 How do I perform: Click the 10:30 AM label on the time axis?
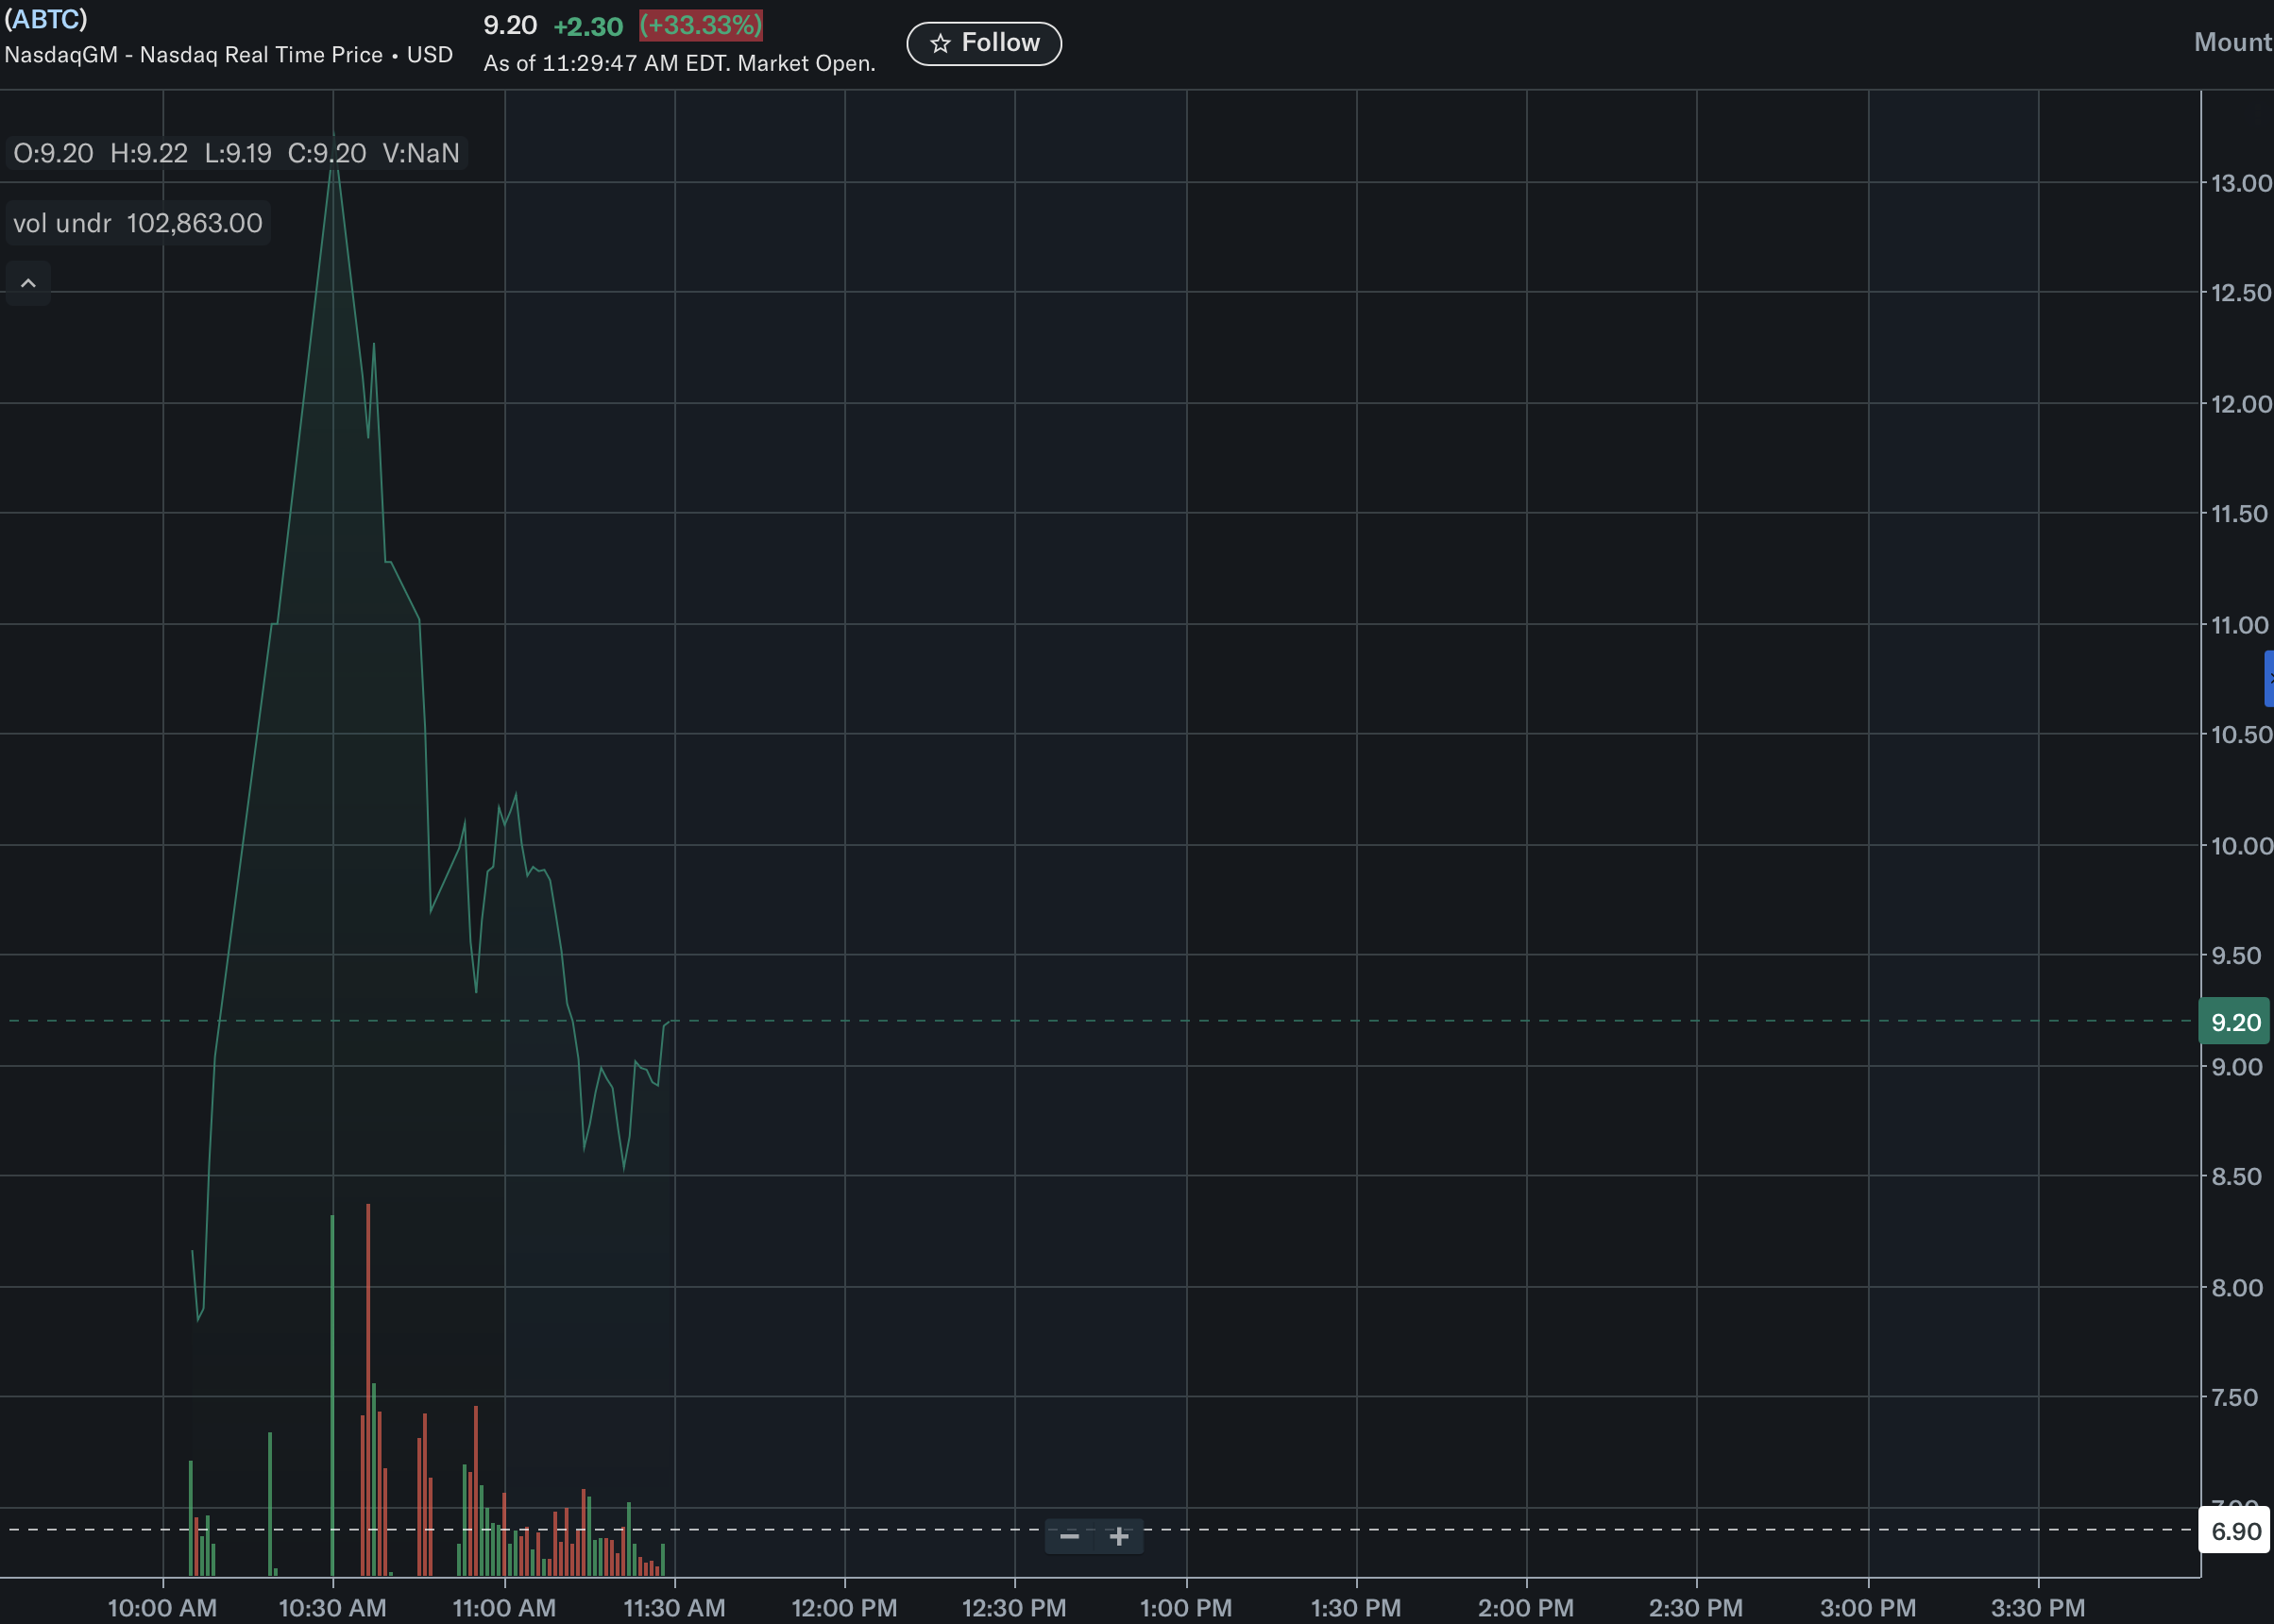[x=332, y=1607]
